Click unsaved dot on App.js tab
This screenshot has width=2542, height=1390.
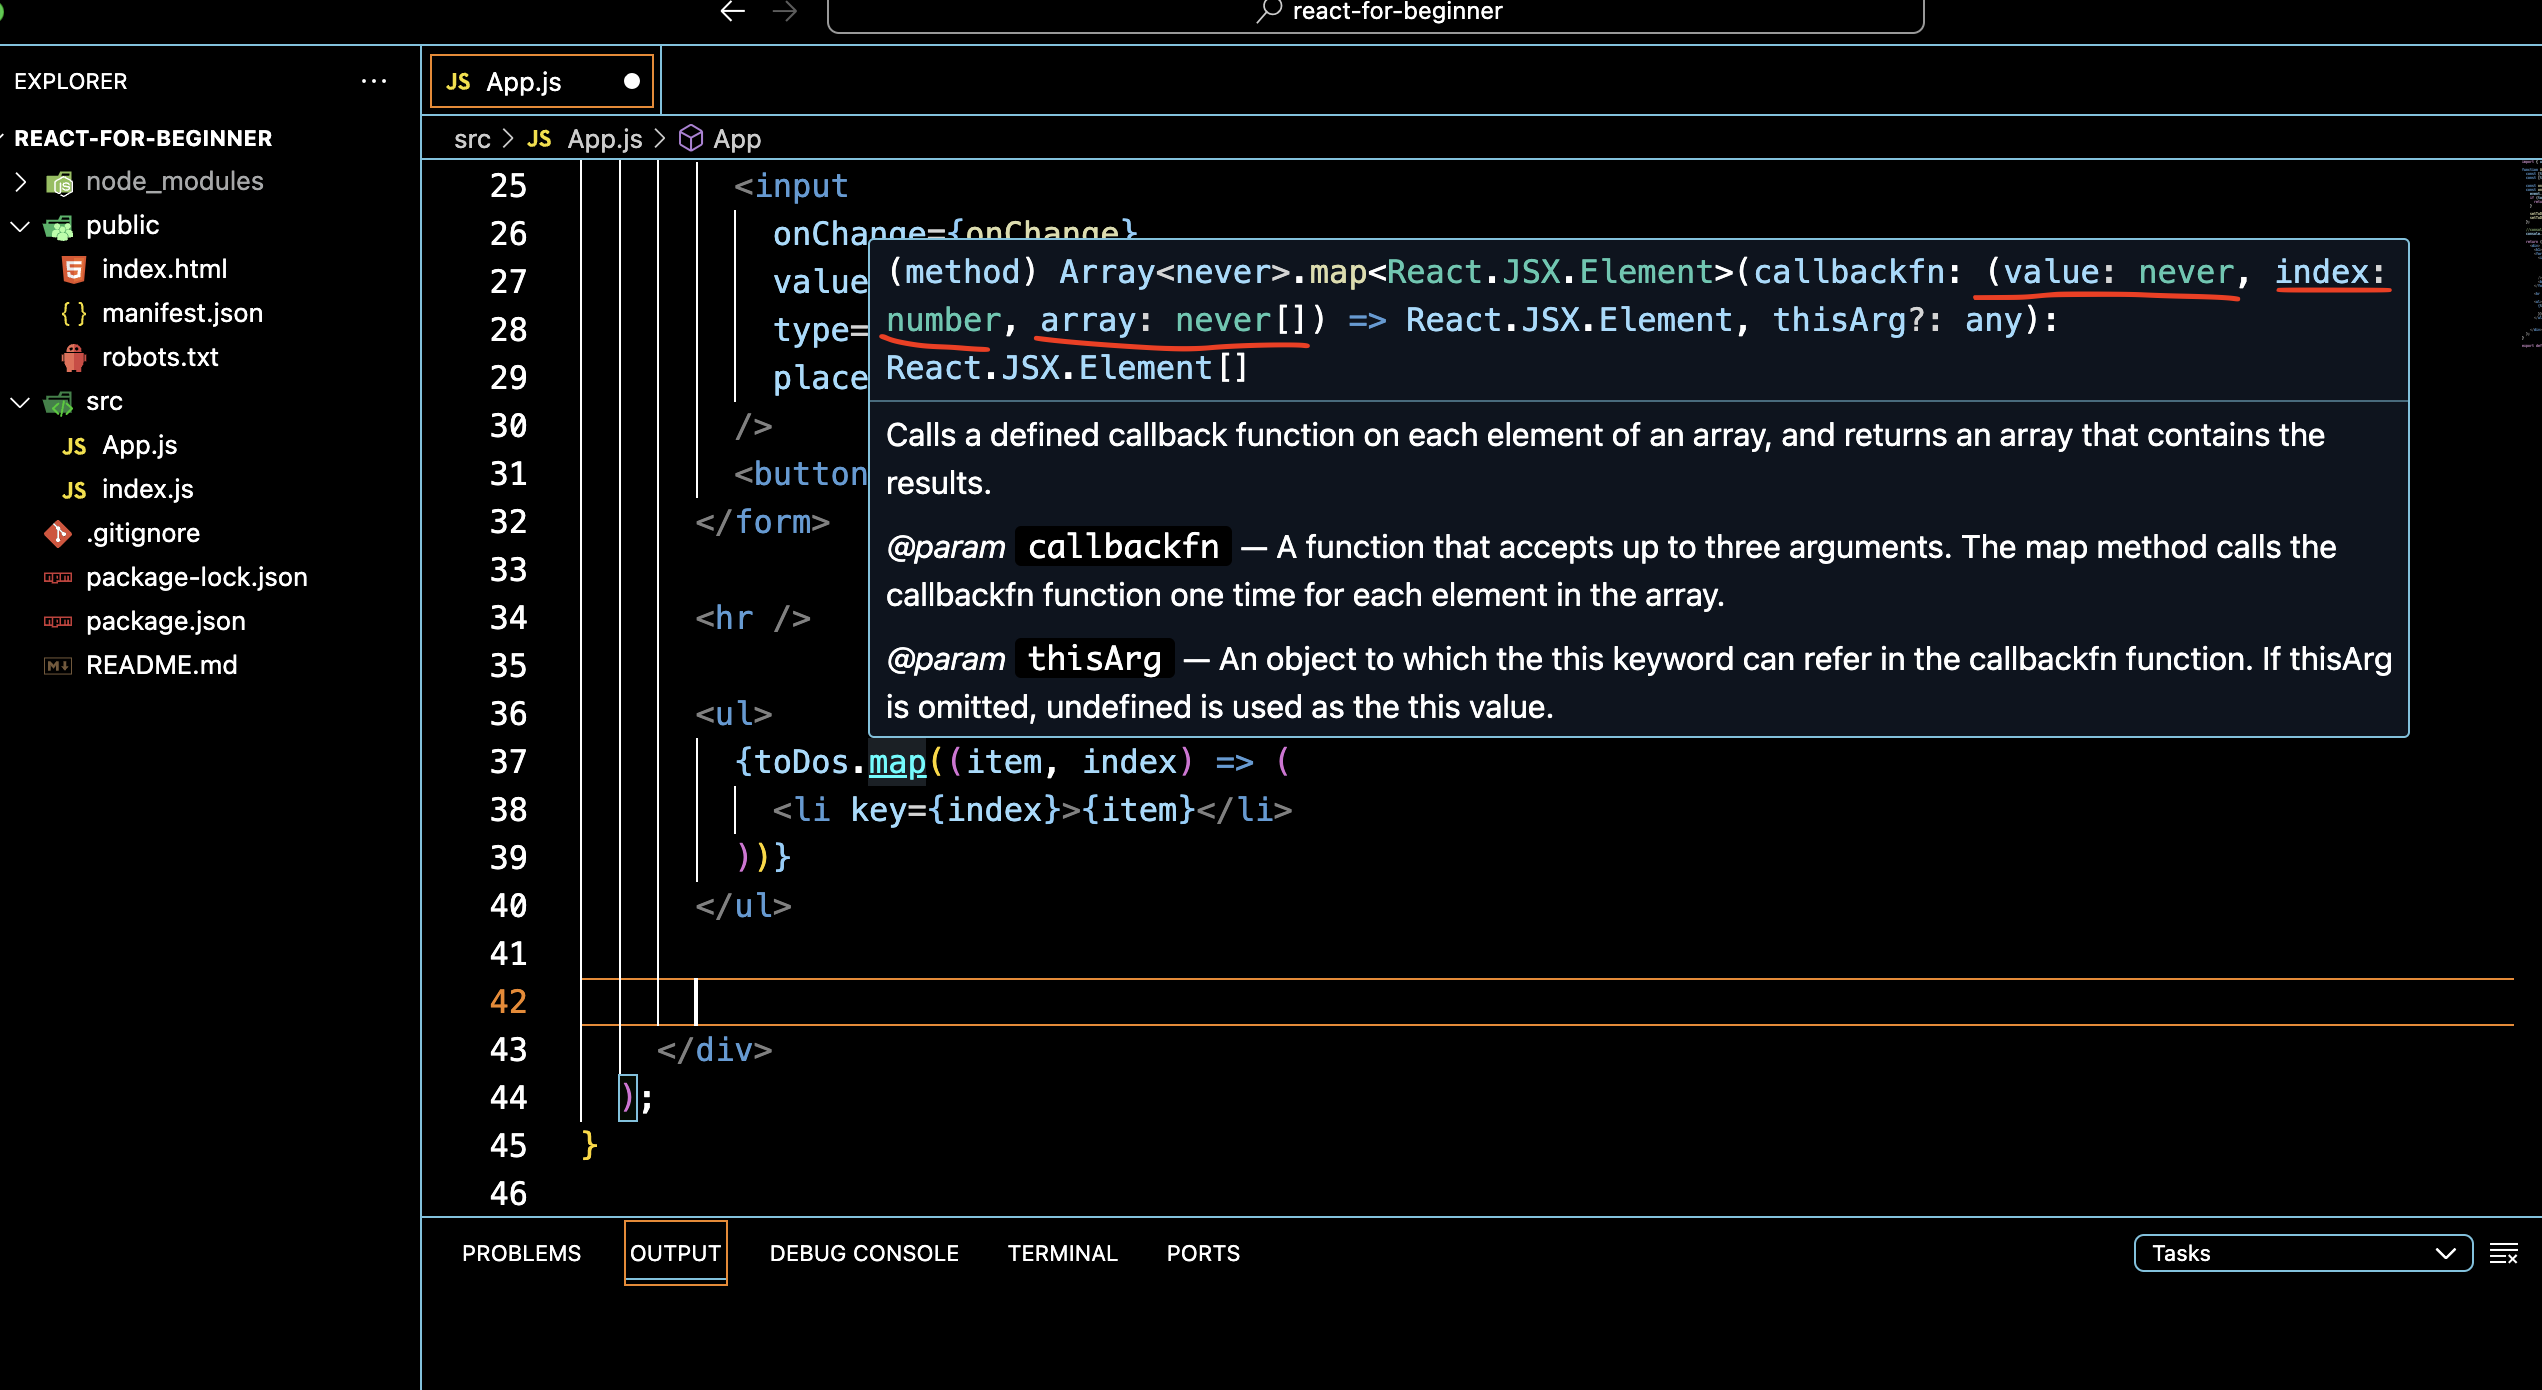point(632,81)
